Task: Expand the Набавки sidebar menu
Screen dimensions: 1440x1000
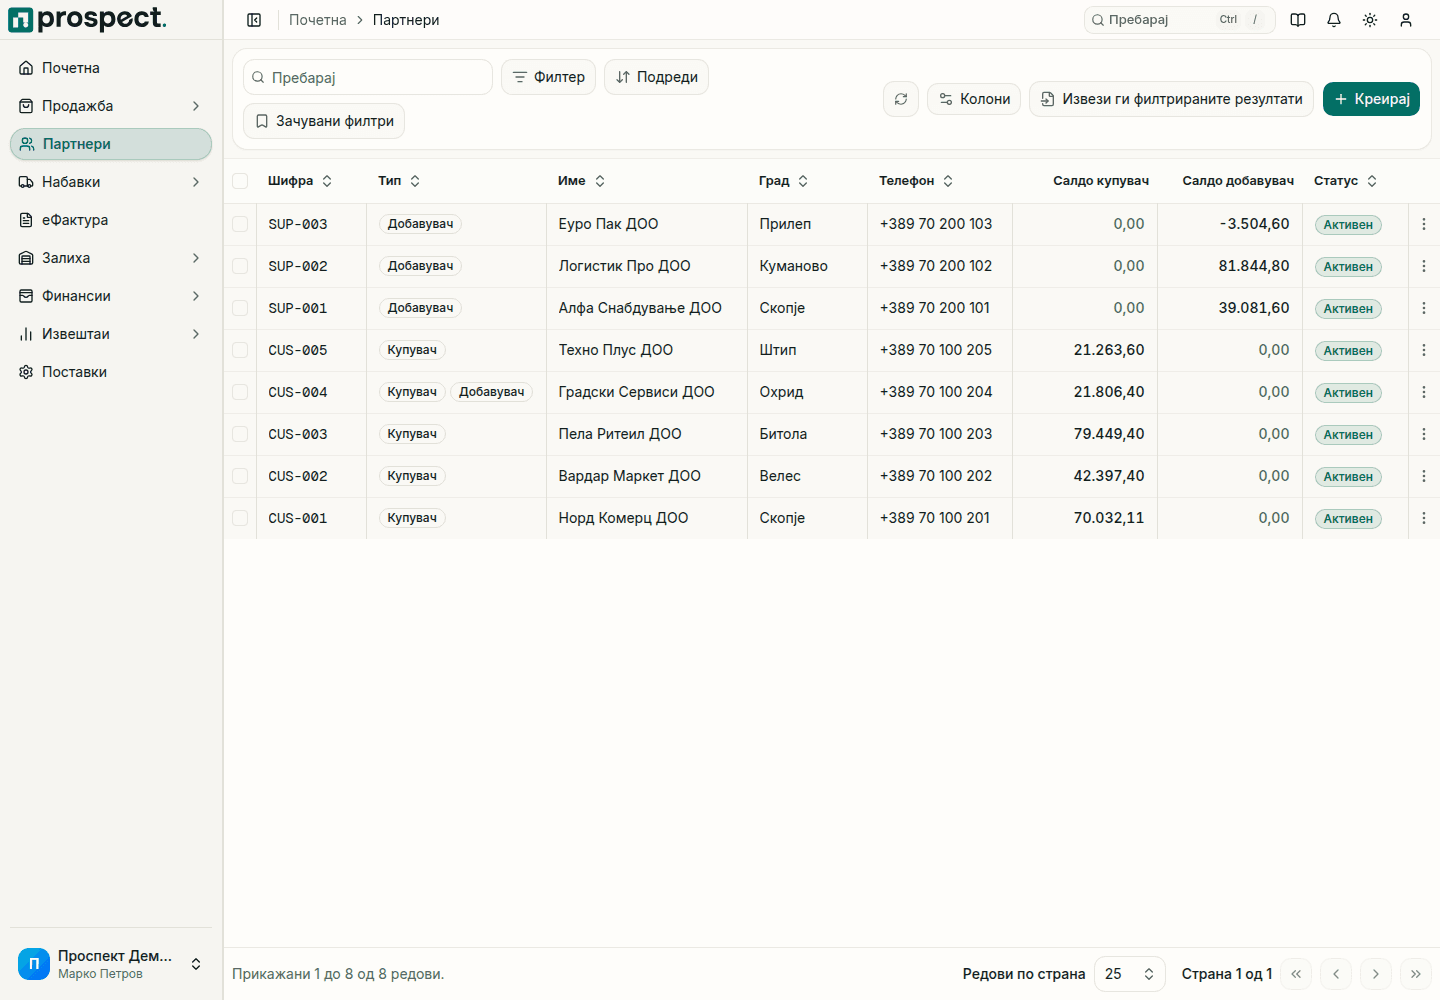Action: [x=111, y=182]
